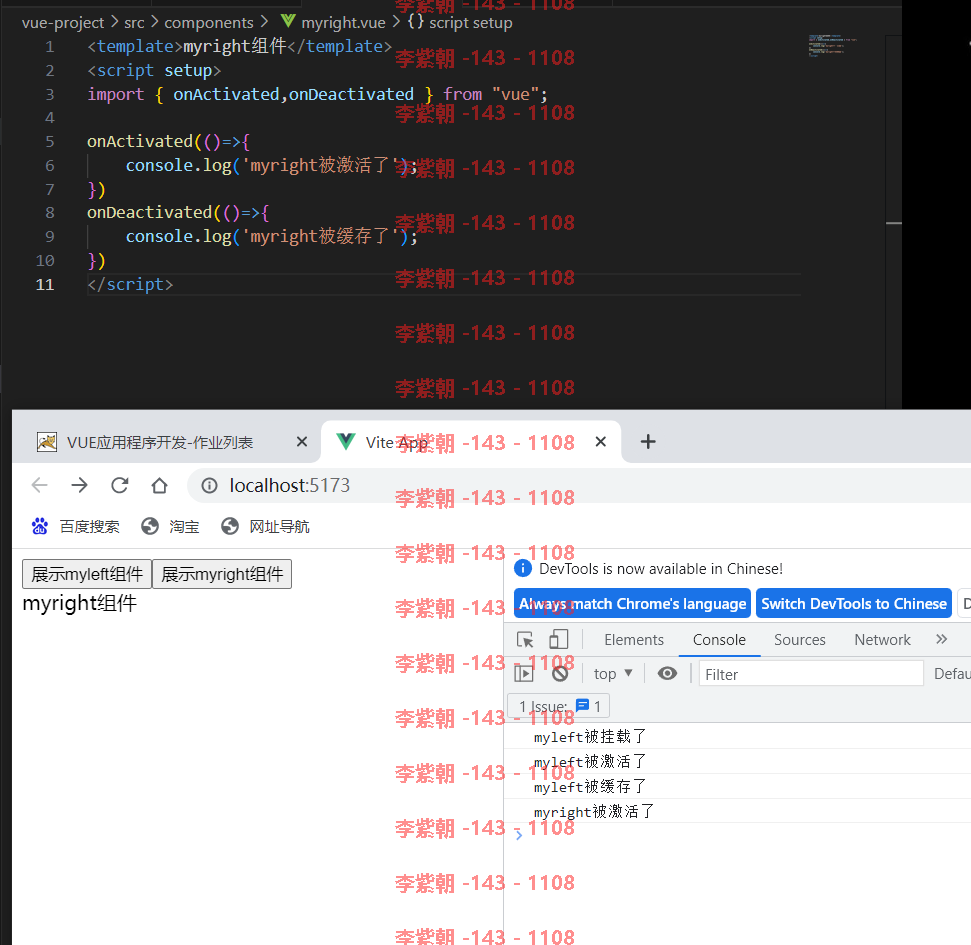Show the console sidebar
971x945 pixels.
[x=524, y=673]
